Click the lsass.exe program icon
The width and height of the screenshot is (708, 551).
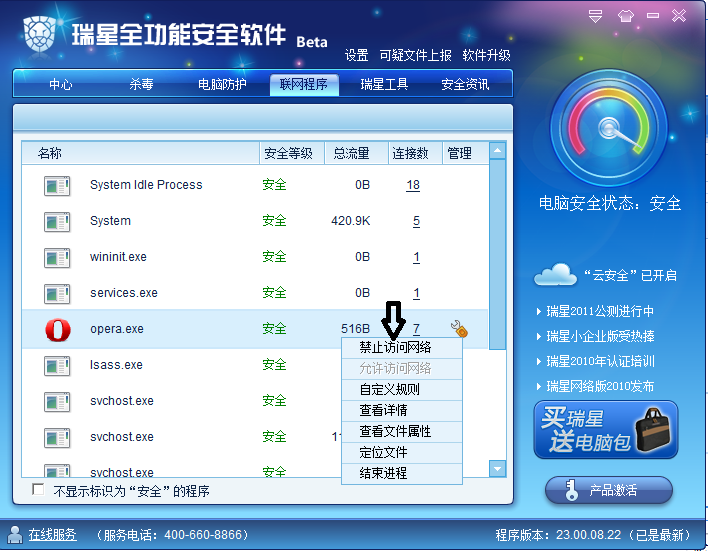pyautogui.click(x=57, y=366)
